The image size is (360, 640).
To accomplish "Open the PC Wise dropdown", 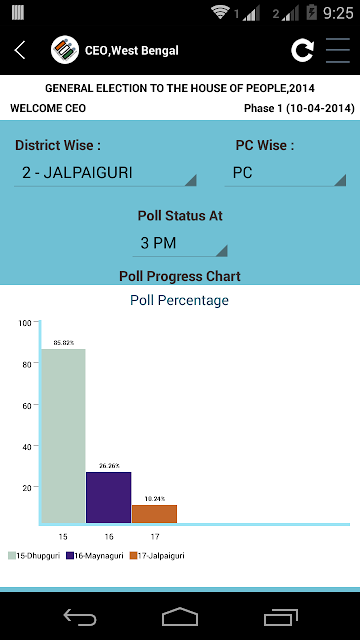I will (x=285, y=173).
